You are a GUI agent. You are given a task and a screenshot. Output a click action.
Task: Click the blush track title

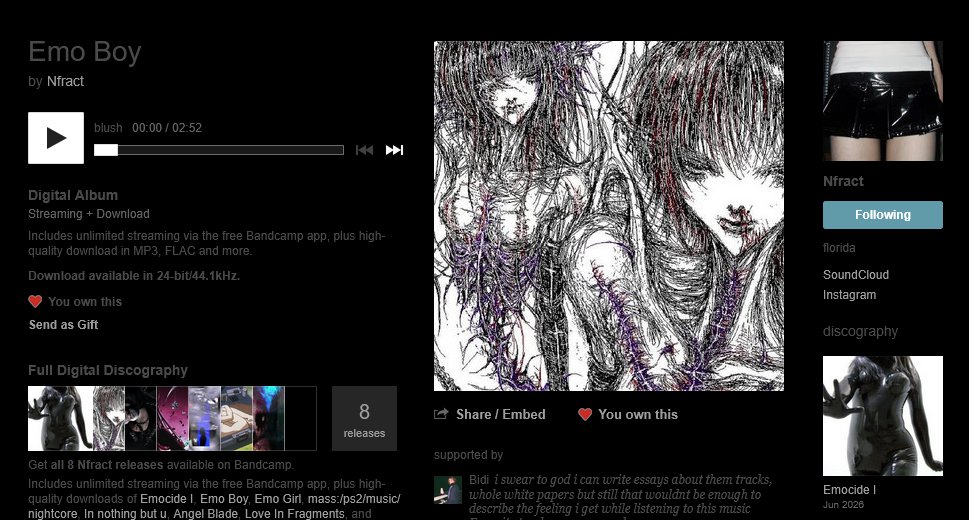click(x=108, y=128)
